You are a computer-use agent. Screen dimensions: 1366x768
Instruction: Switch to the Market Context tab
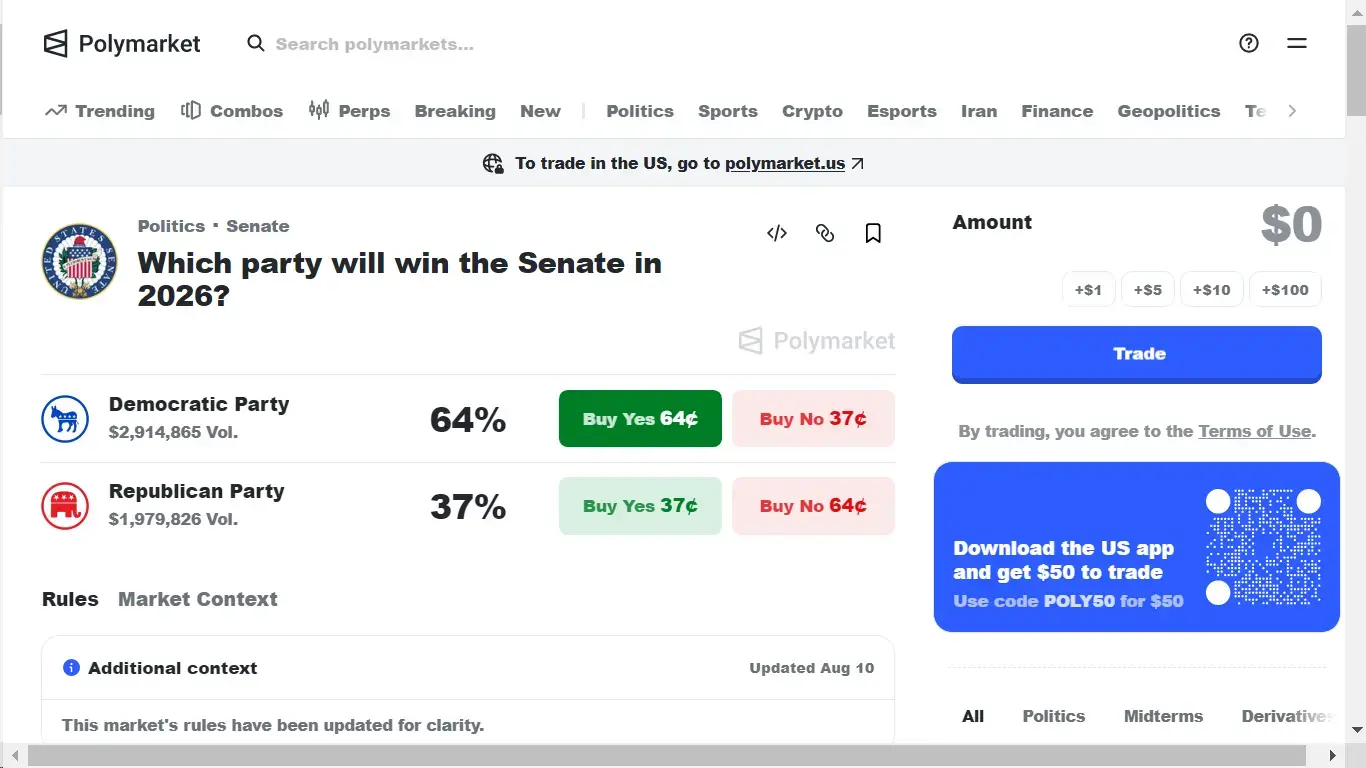pyautogui.click(x=198, y=599)
